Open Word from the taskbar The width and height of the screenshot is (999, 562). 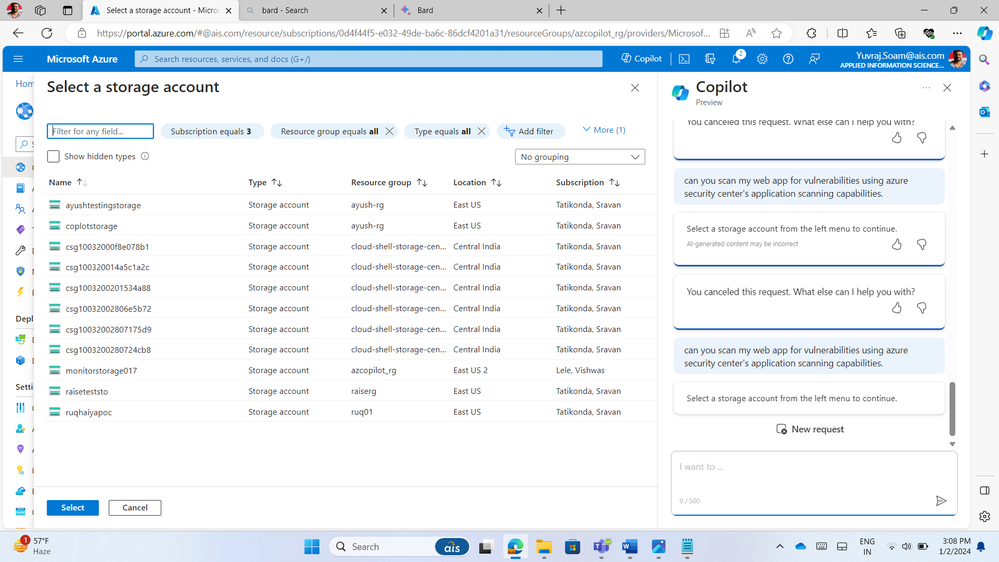629,547
